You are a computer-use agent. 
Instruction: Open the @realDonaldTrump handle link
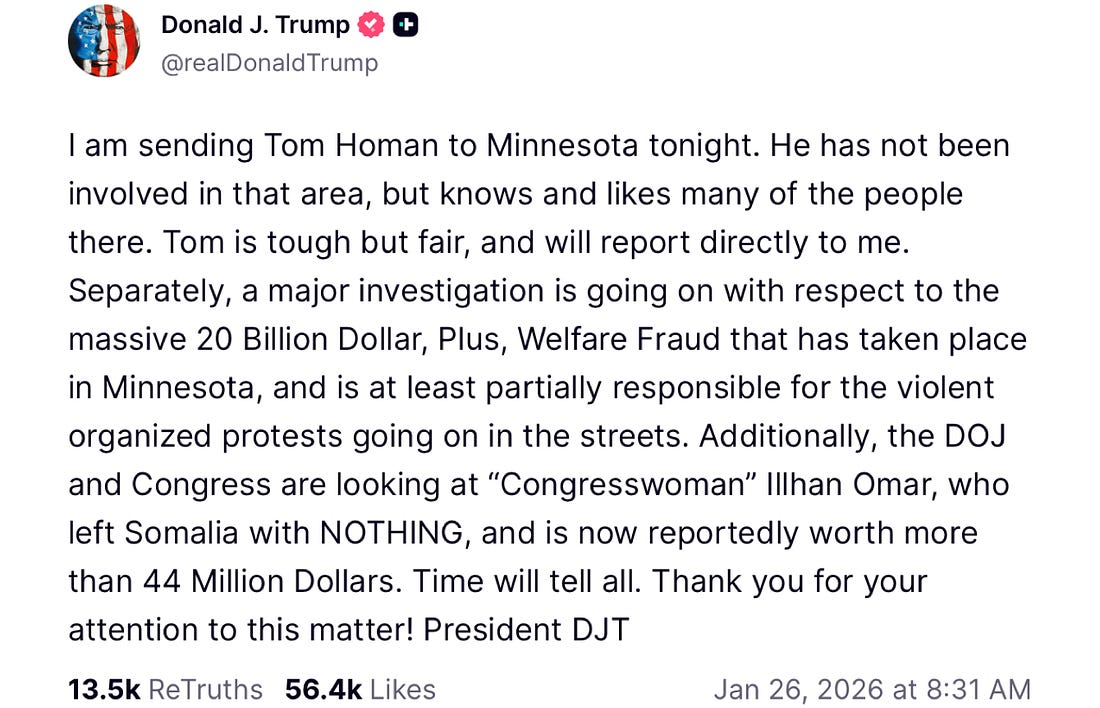(270, 63)
